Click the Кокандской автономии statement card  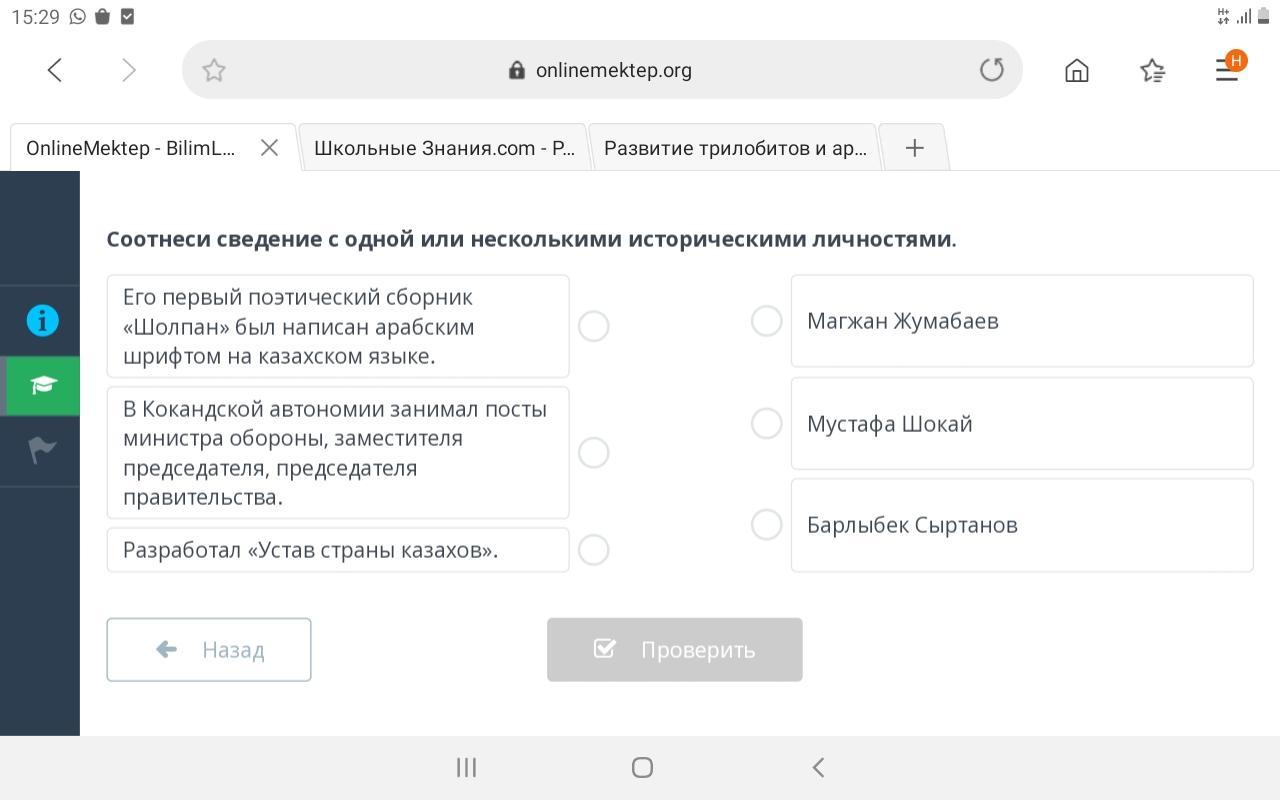338,453
